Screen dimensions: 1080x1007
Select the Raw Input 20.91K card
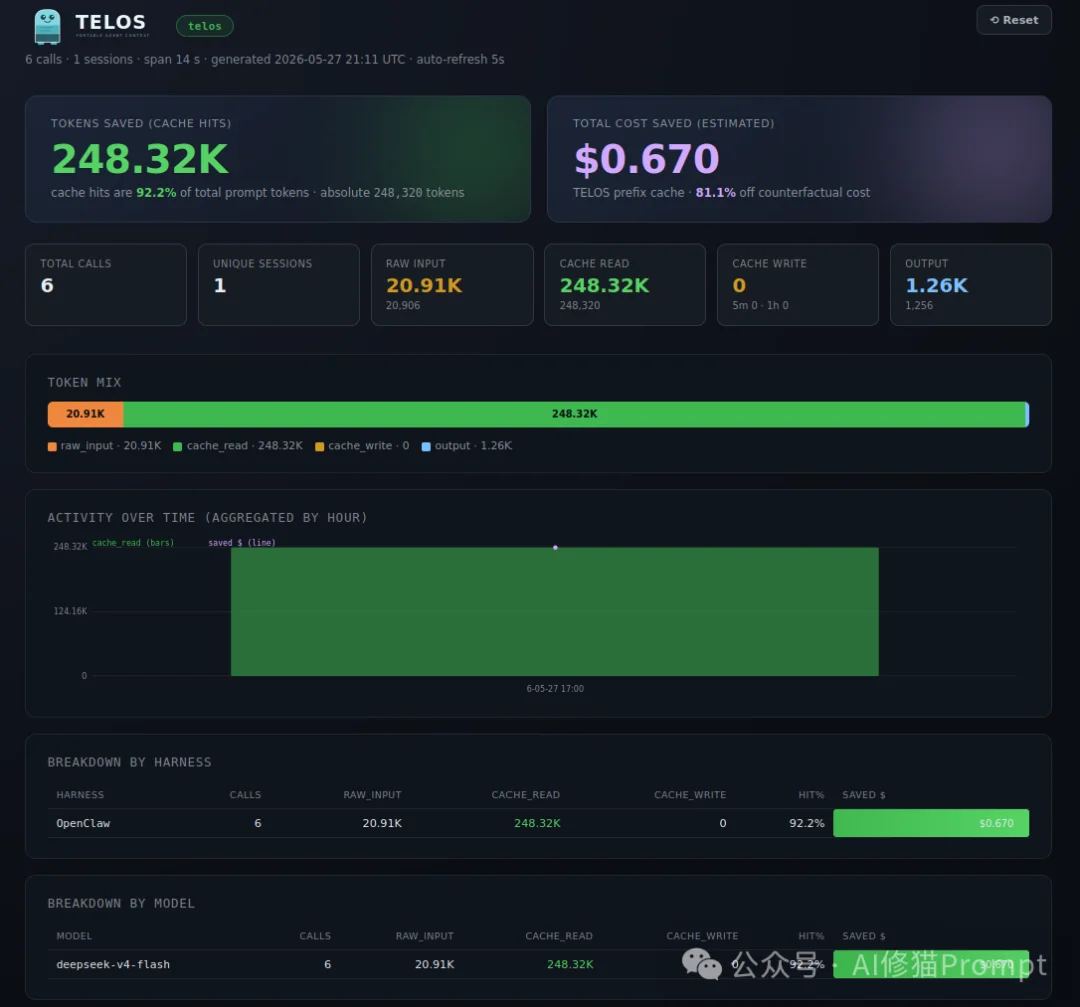point(452,284)
